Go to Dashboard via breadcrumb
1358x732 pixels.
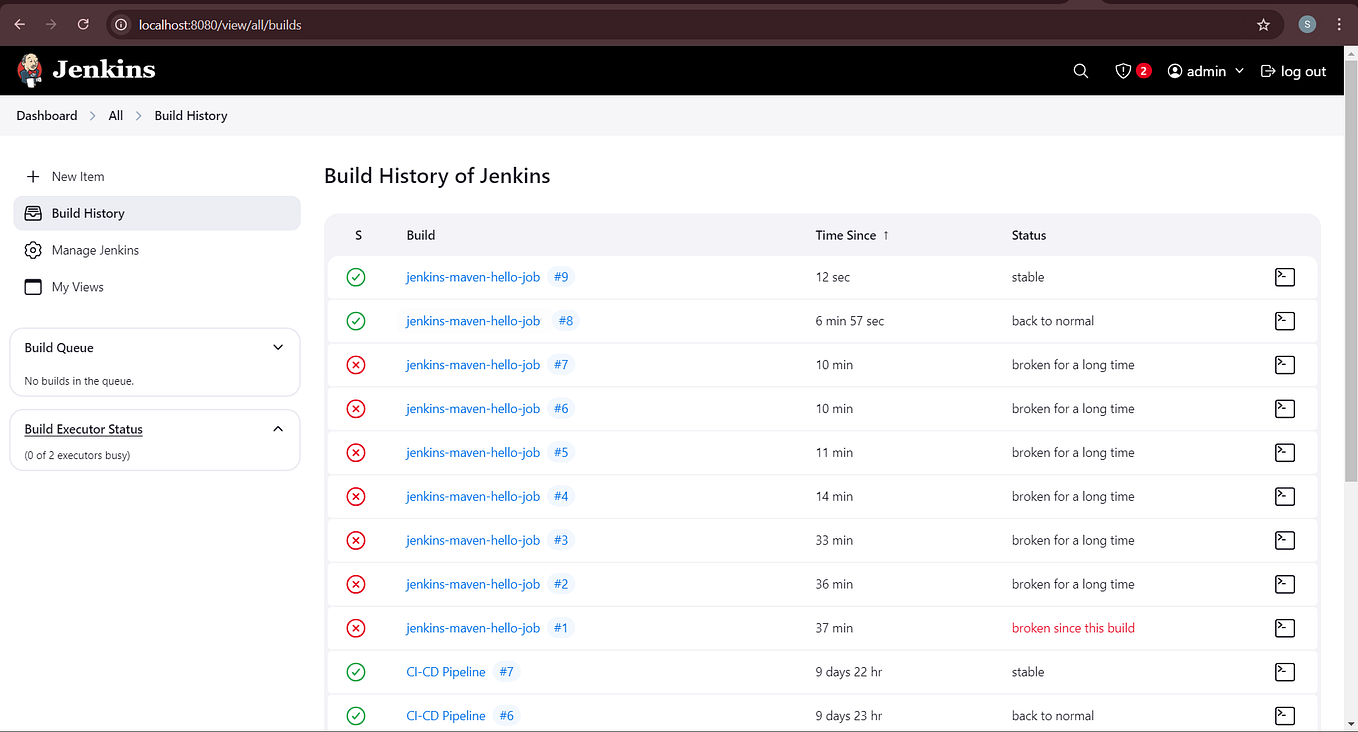tap(46, 115)
